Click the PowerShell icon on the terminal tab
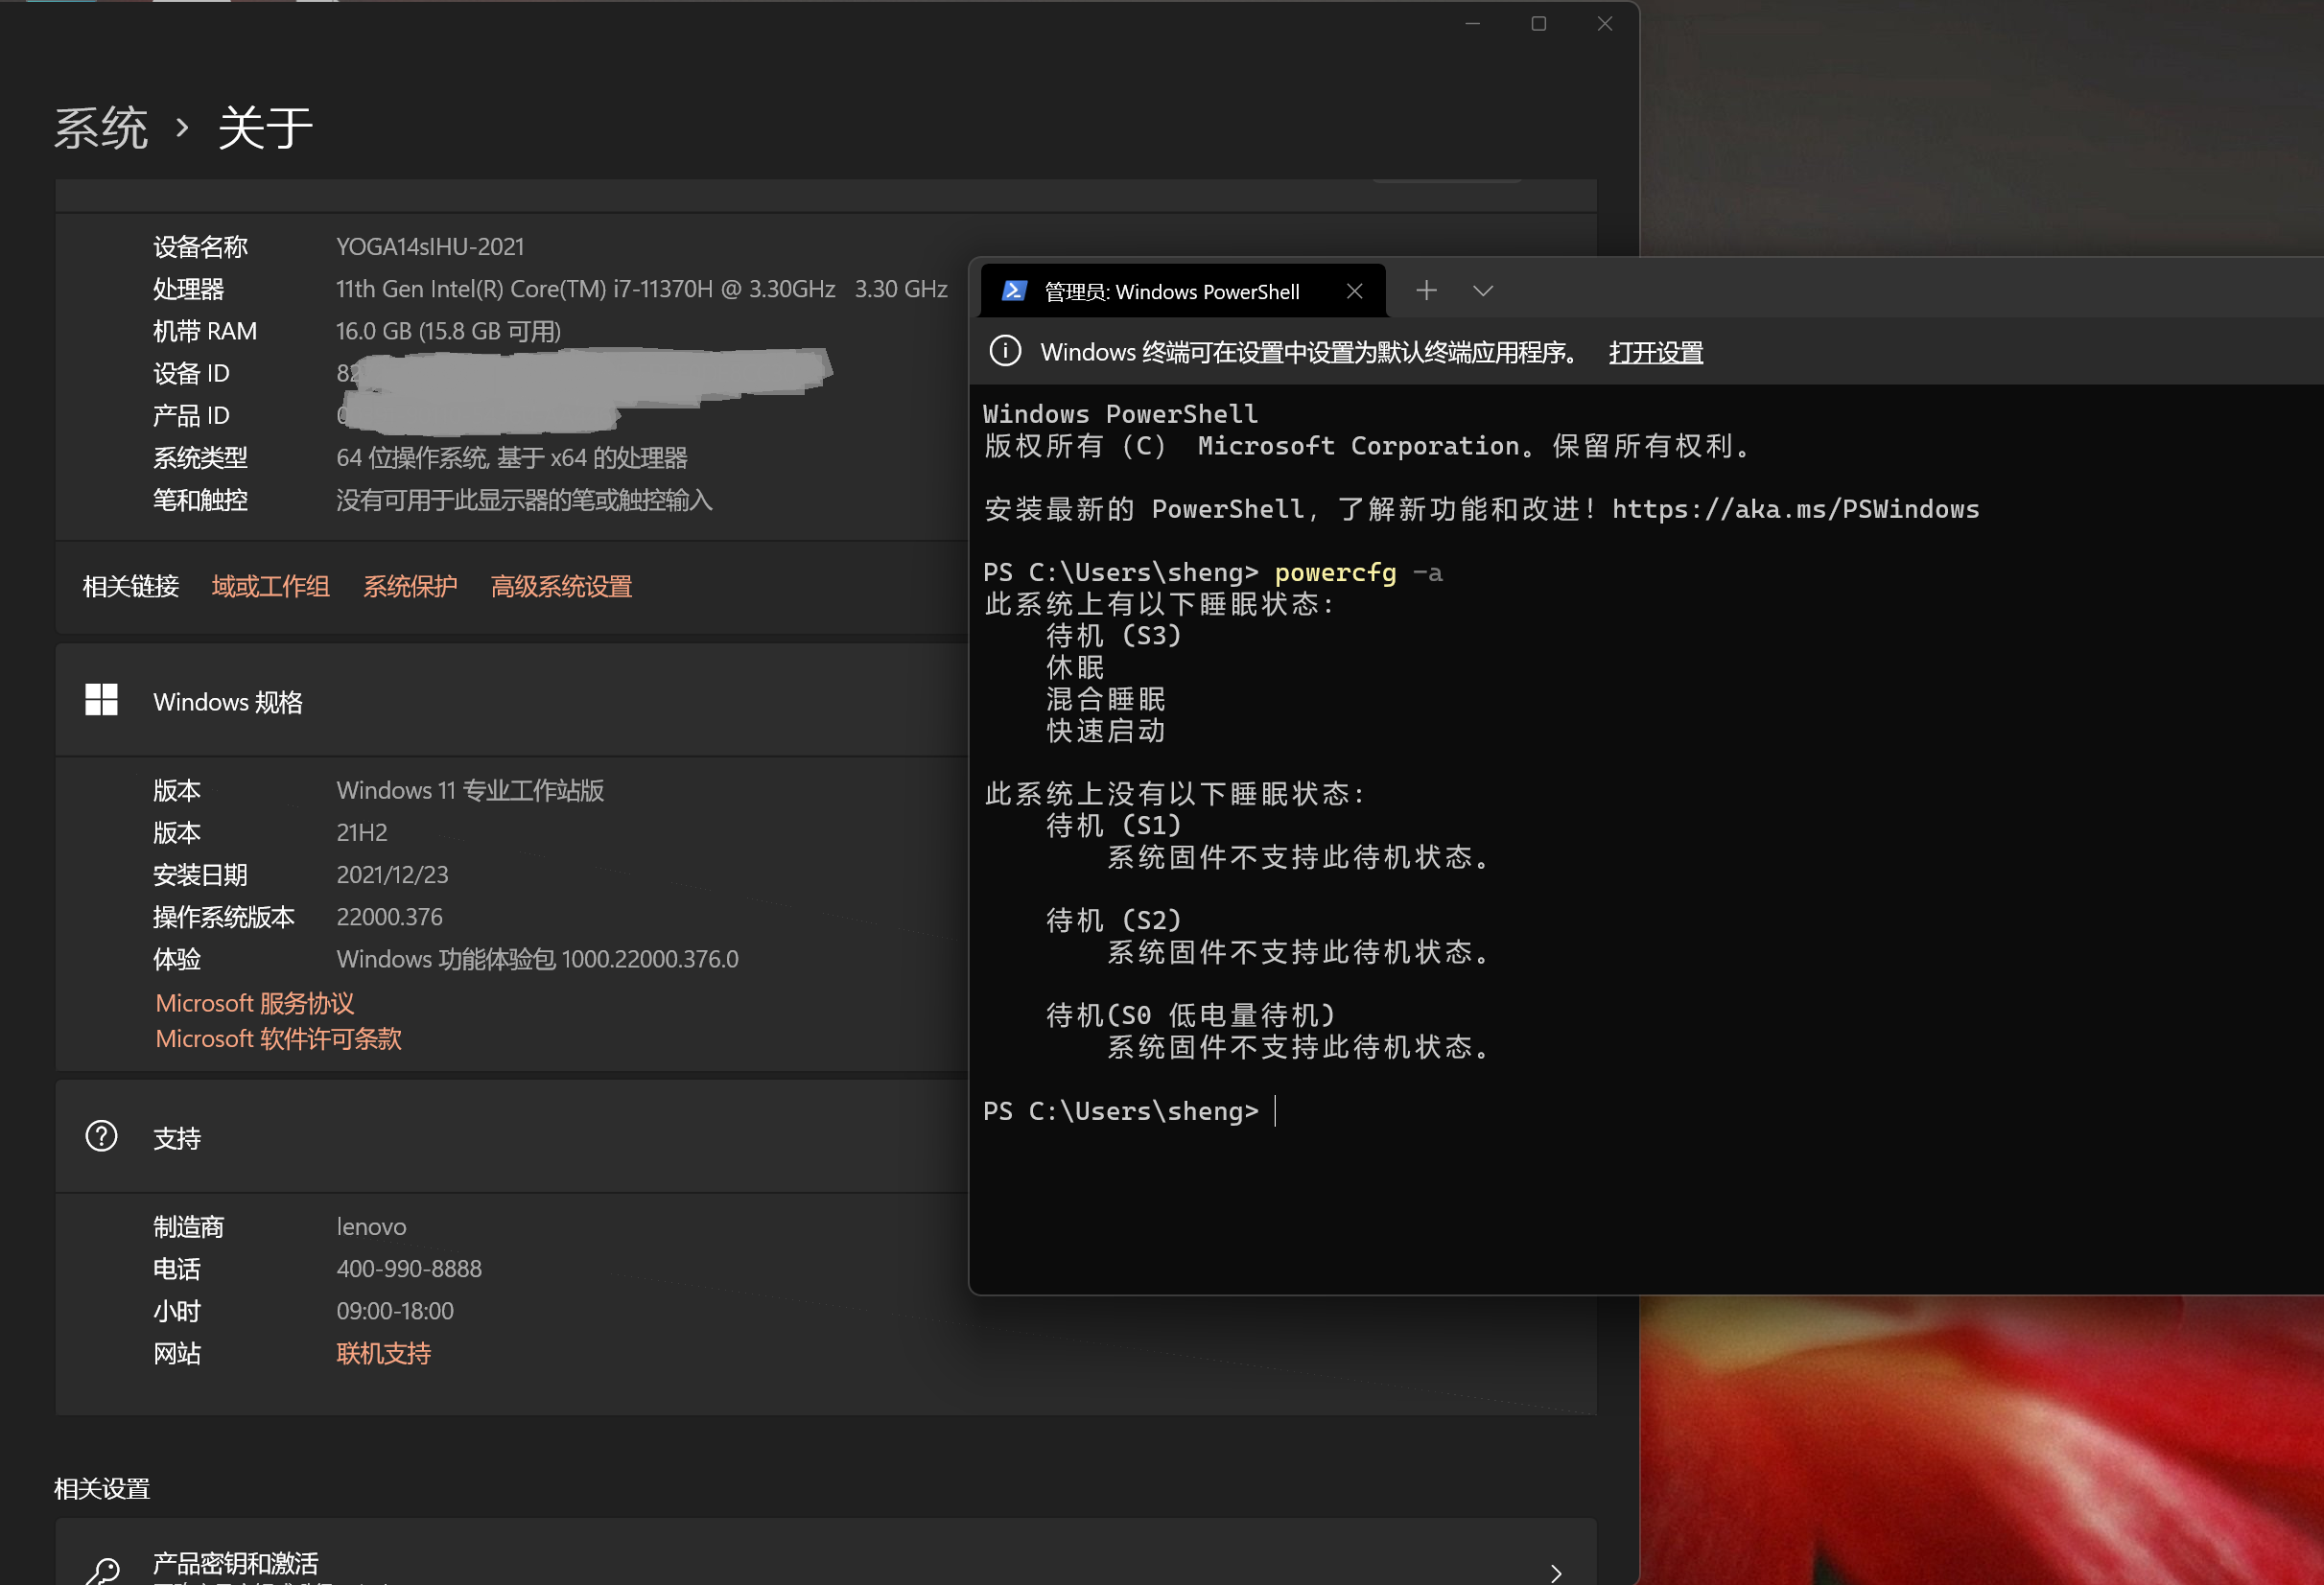Screen dimensions: 2324x1585 coord(1014,291)
